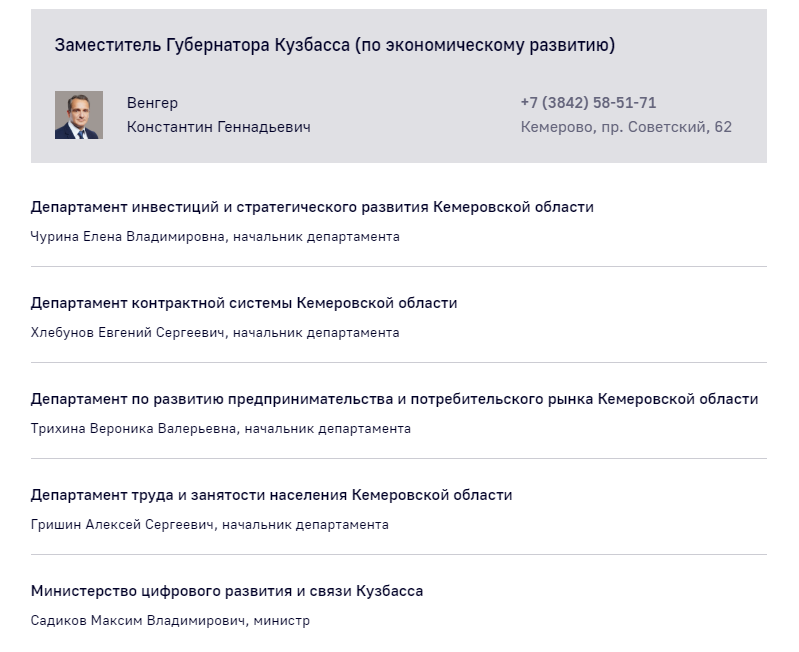The height and width of the screenshot is (652, 799).
Task: Click the name Чурина Елена Владимировна
Action: [x=128, y=237]
